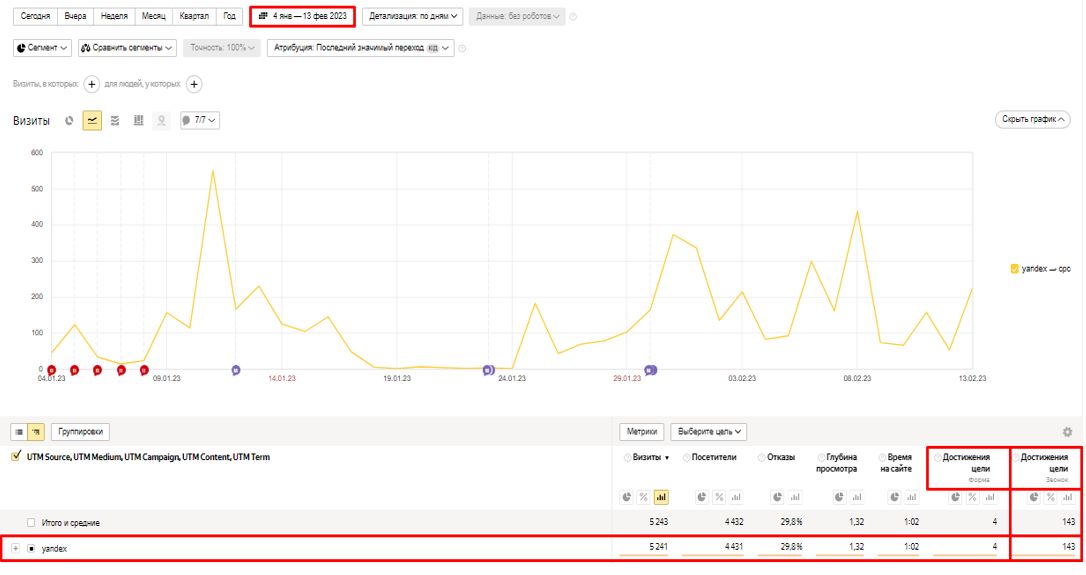This screenshot has height=575, width=1086.
Task: Show Посетители column as bar chart
Action: 736,497
